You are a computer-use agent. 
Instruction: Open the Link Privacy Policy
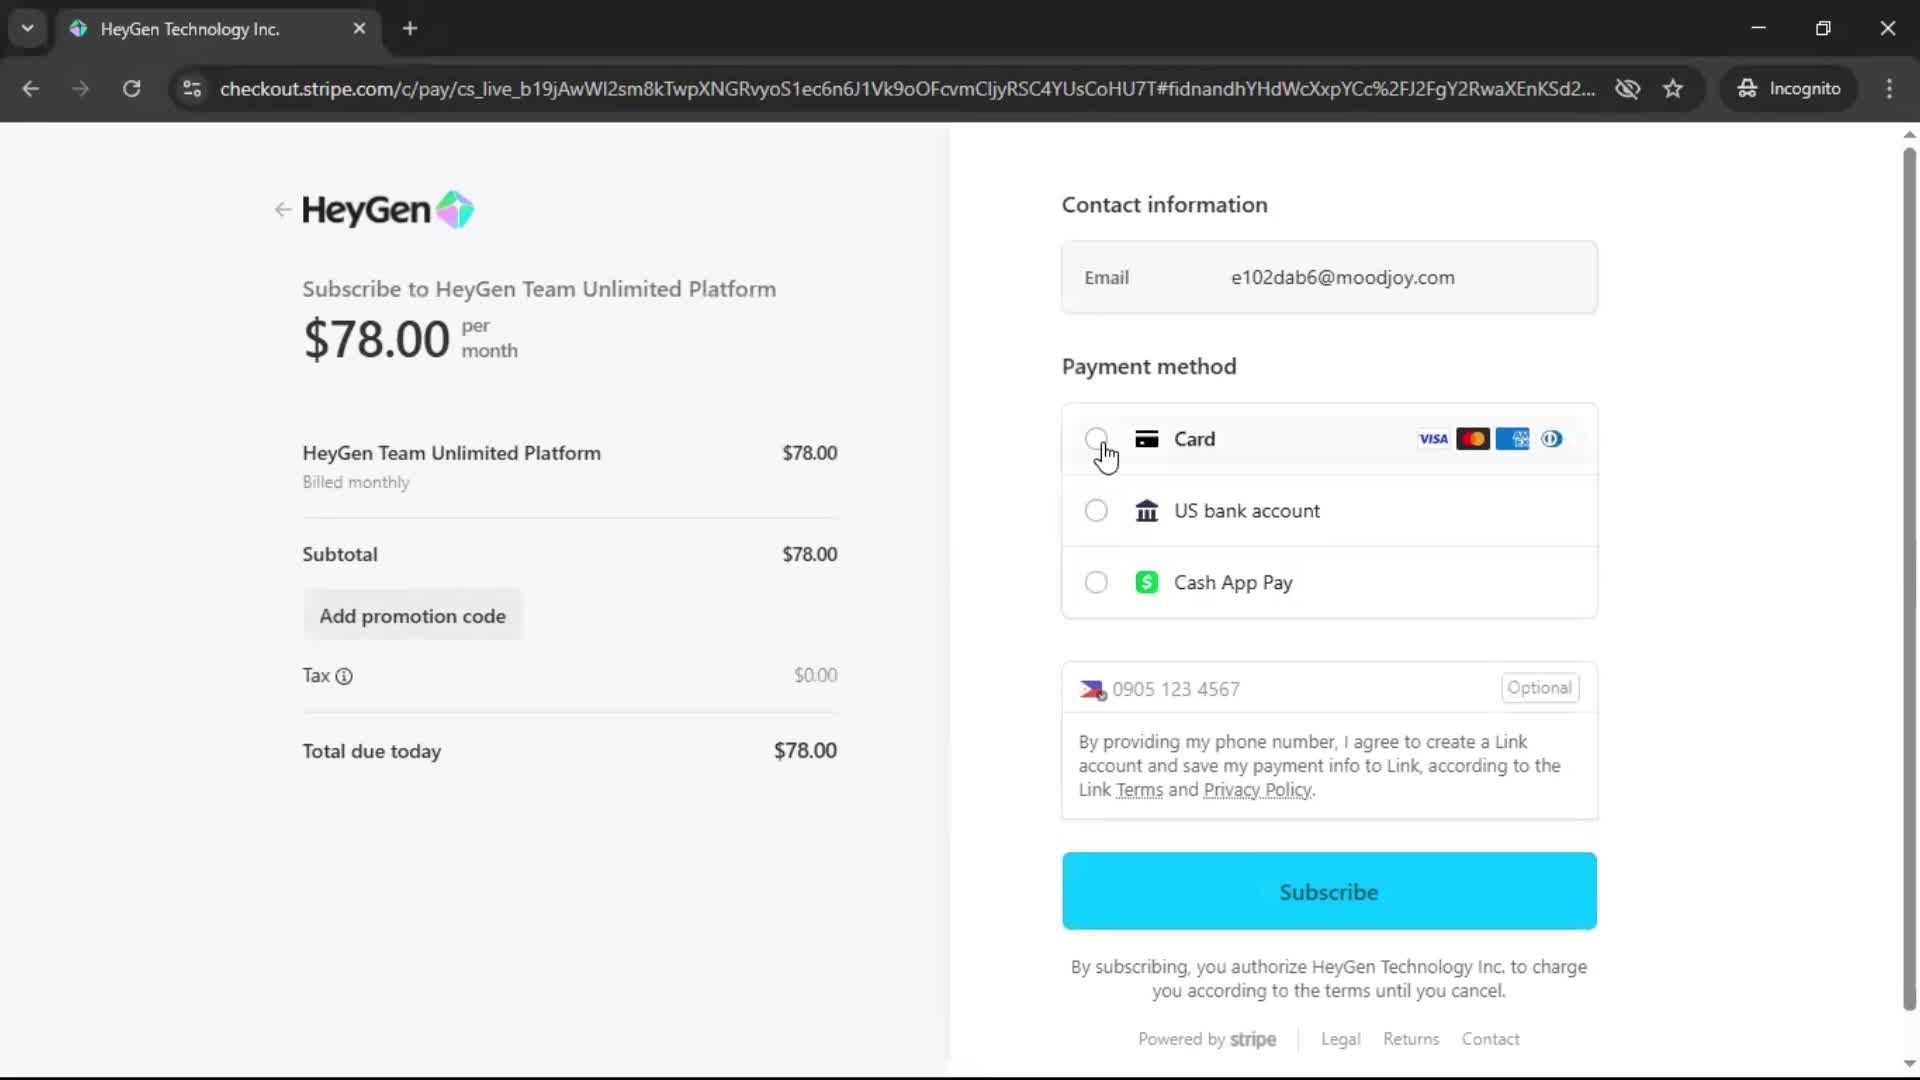[1257, 790]
